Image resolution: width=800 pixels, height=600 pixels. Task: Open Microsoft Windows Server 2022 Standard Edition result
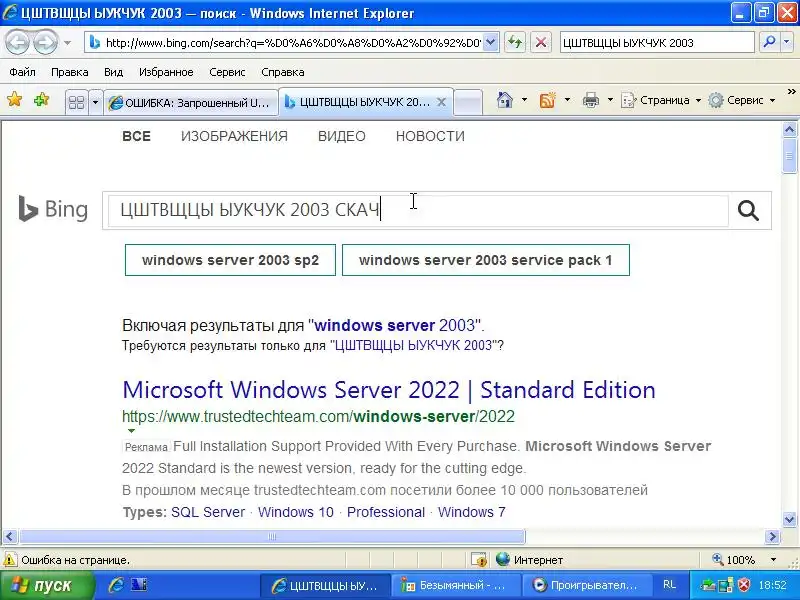pyautogui.click(x=389, y=390)
